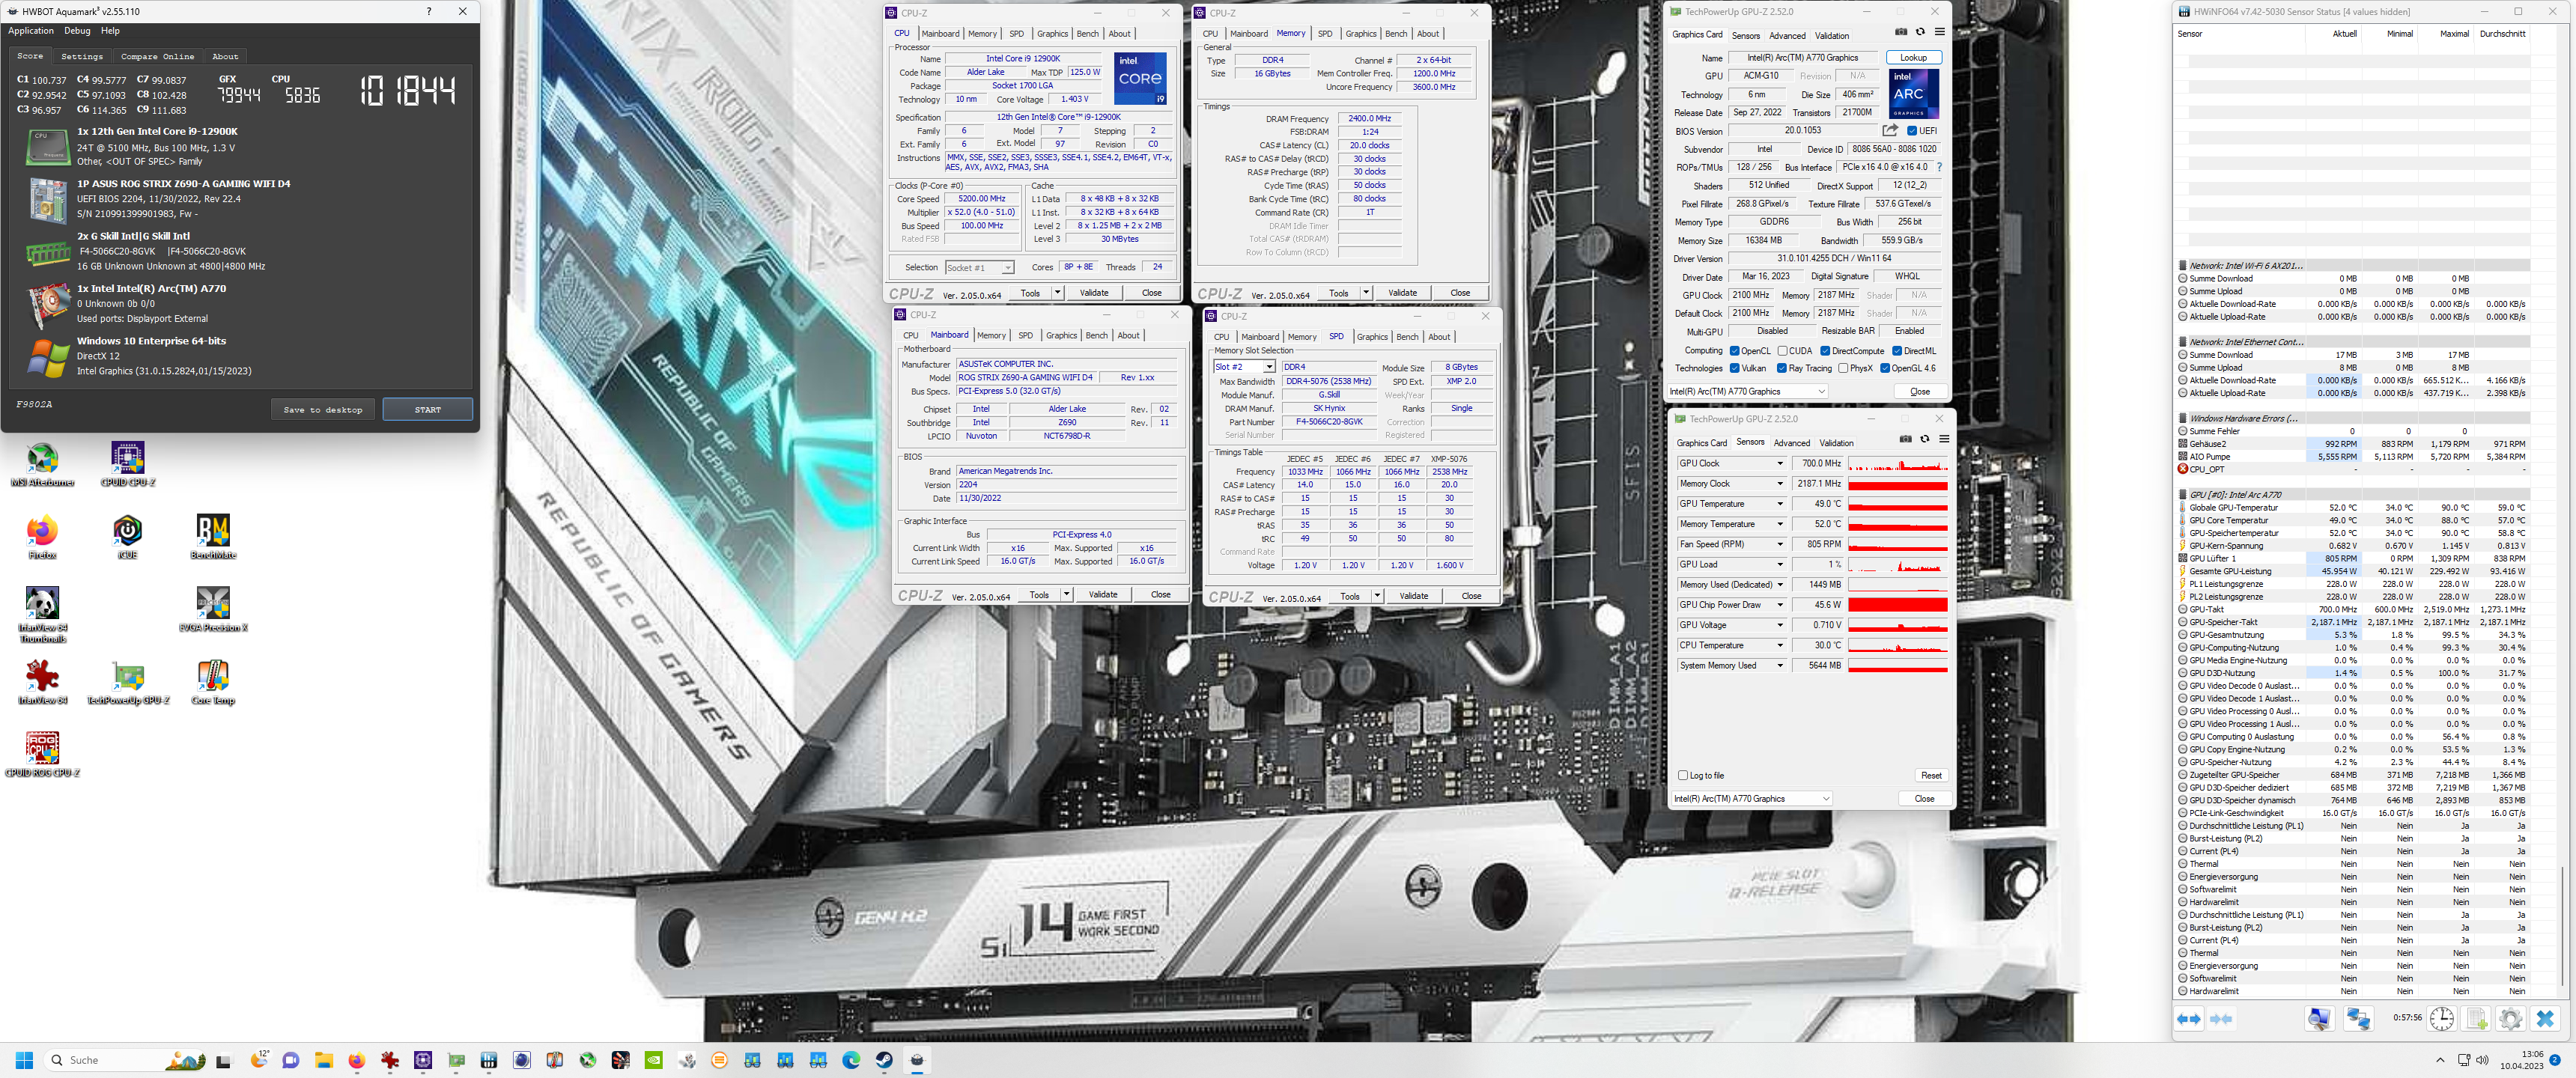Show hidden system tray icons chevron
The width and height of the screenshot is (2576, 1078).
[x=2440, y=1060]
